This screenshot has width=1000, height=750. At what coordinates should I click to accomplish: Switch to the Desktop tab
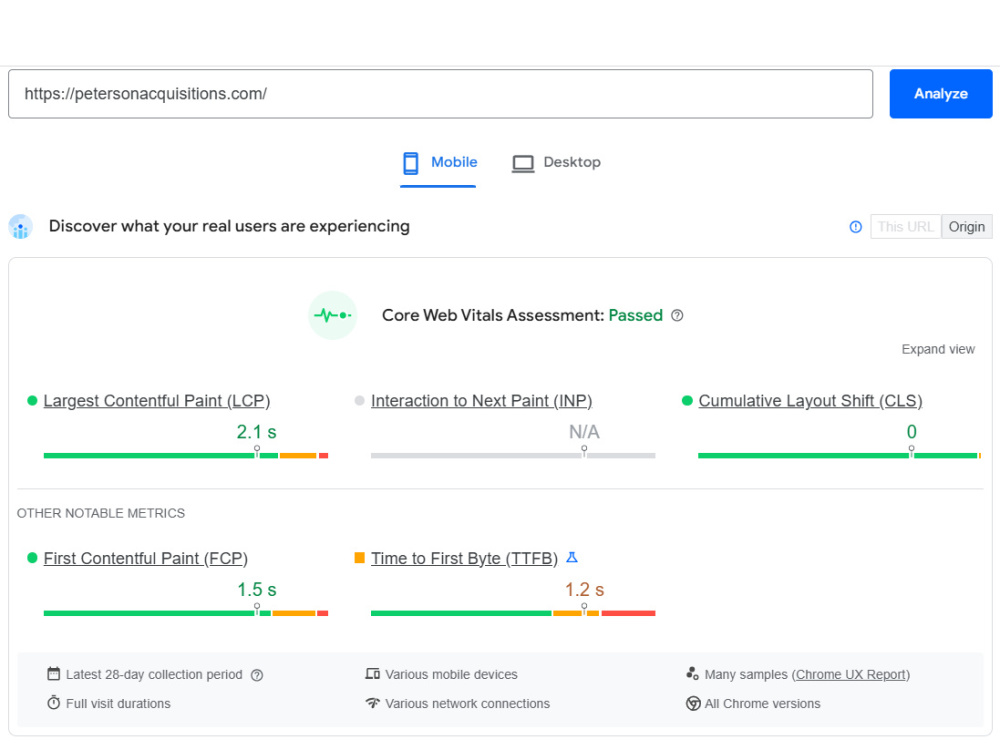[x=556, y=163]
